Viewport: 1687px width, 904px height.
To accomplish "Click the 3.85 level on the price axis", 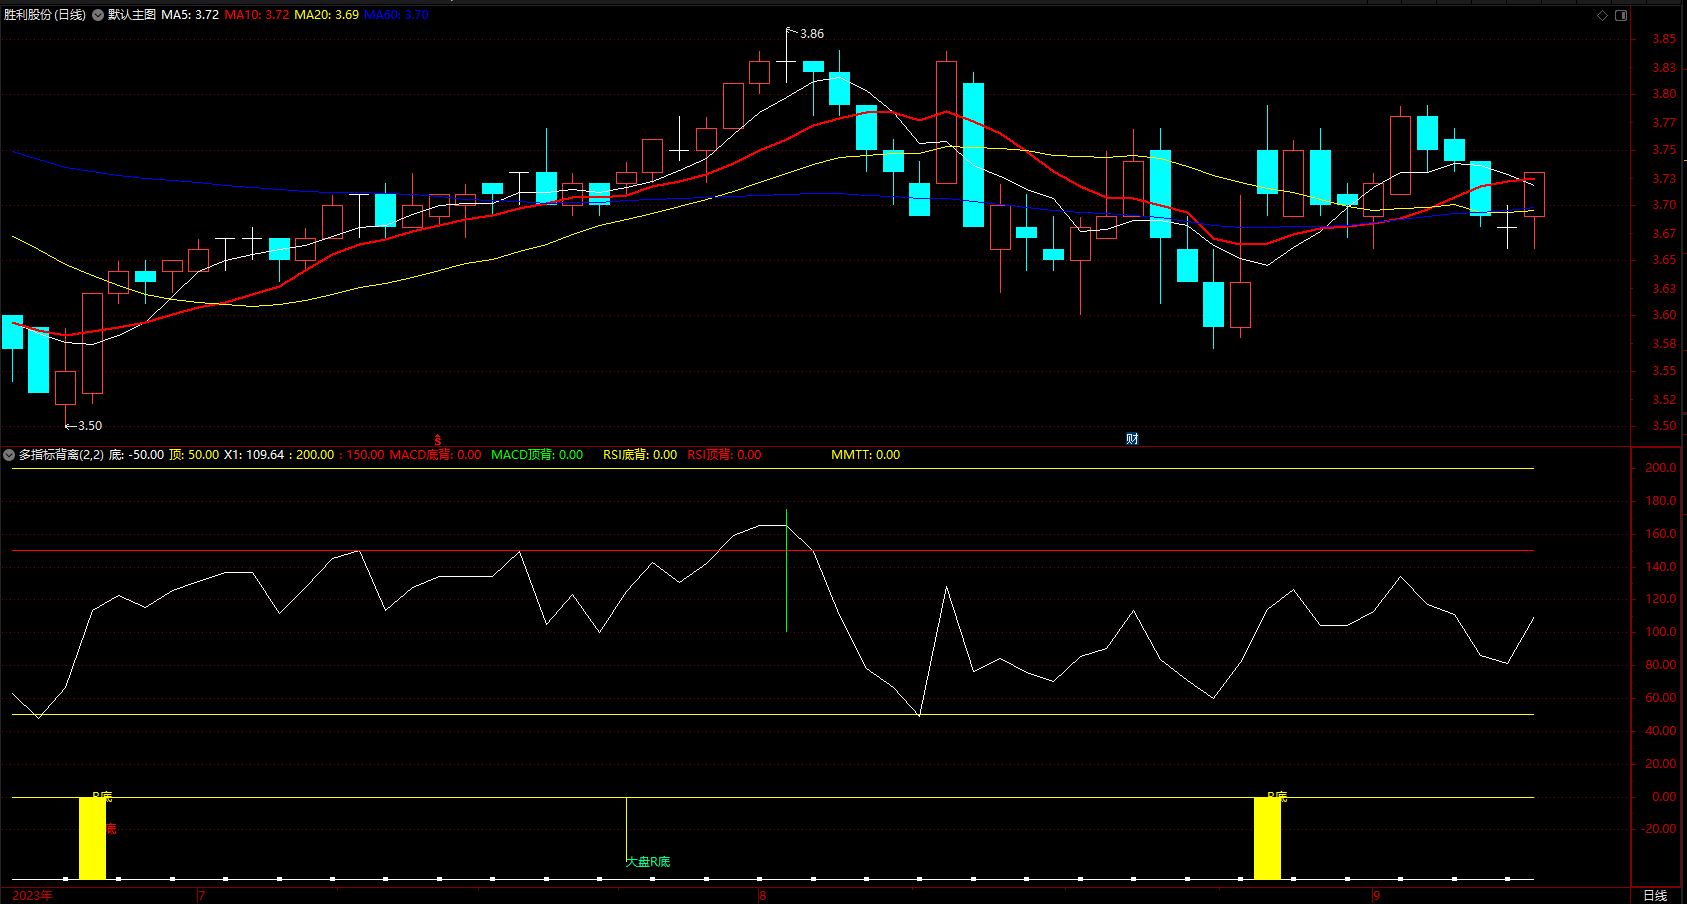I will [x=1664, y=39].
